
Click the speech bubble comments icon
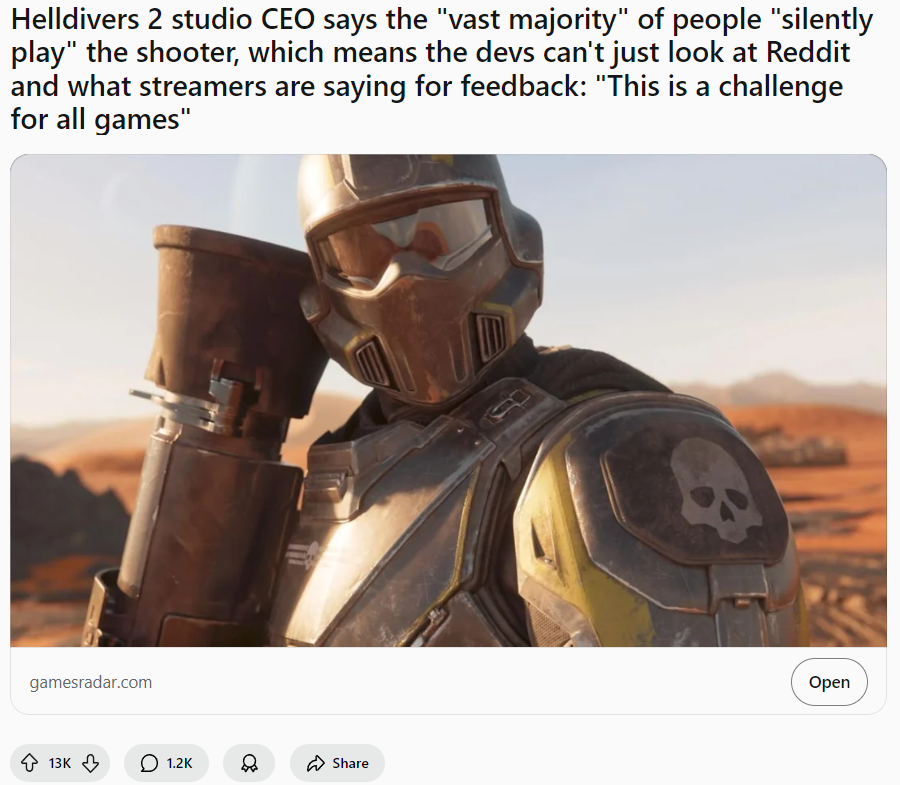tap(149, 763)
